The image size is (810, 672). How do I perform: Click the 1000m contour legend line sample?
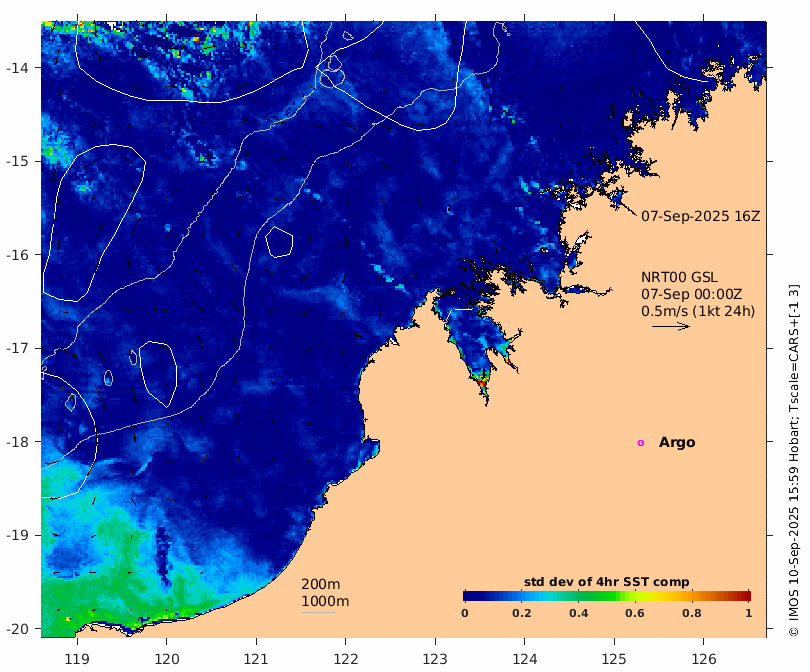[x=318, y=613]
